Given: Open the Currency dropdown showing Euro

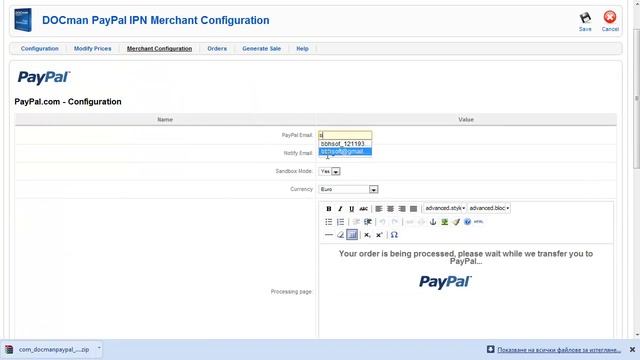Looking at the screenshot, I should click(x=348, y=189).
